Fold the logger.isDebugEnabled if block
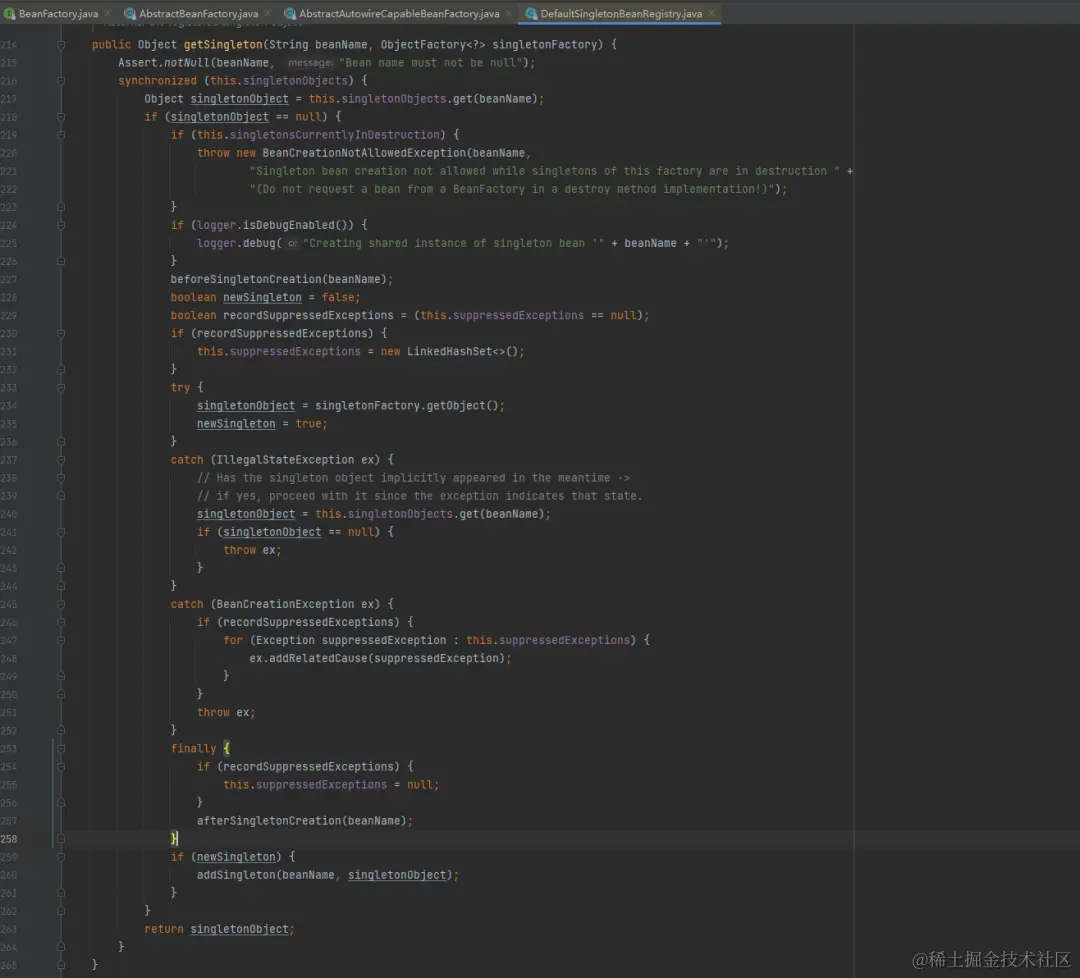Screen dimensions: 1080x978 [61, 225]
